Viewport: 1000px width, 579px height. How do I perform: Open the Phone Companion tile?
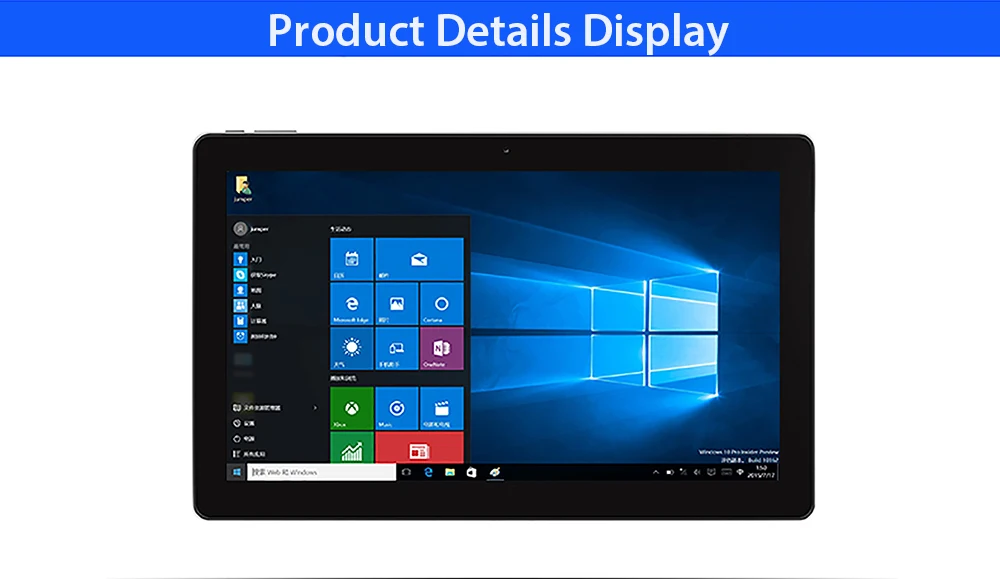click(x=397, y=348)
